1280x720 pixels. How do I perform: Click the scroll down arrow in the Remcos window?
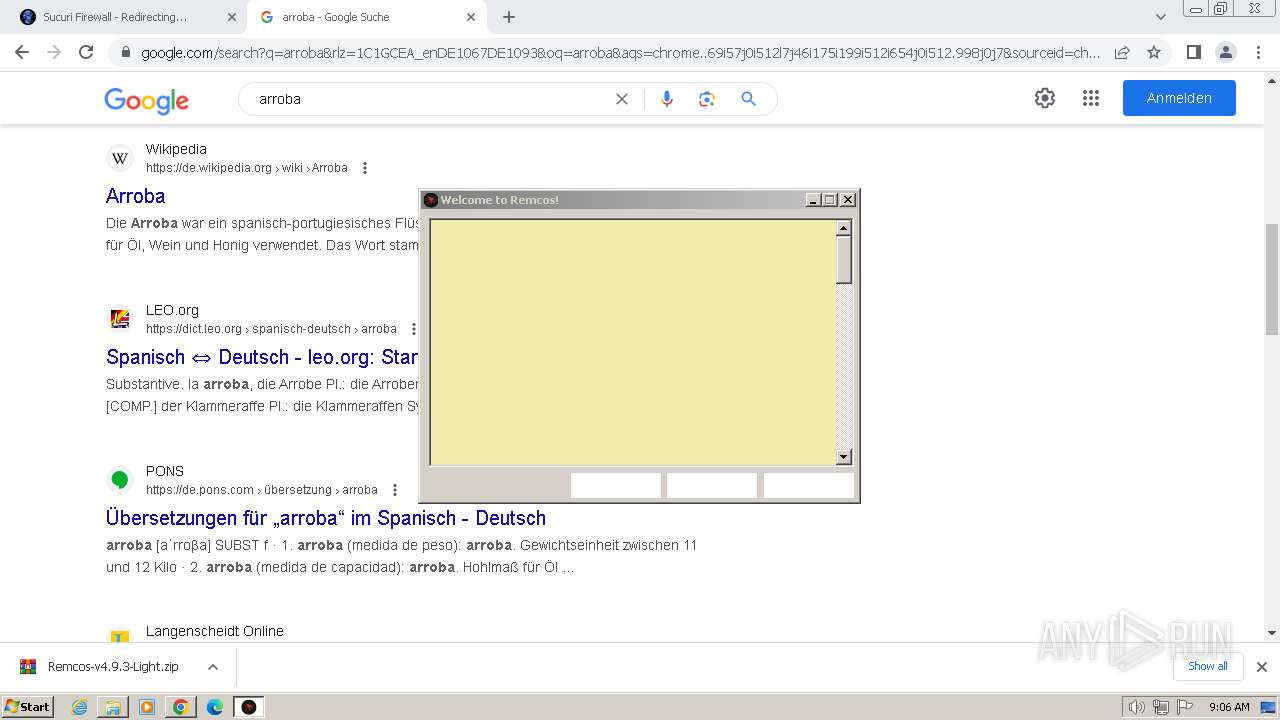tap(844, 457)
